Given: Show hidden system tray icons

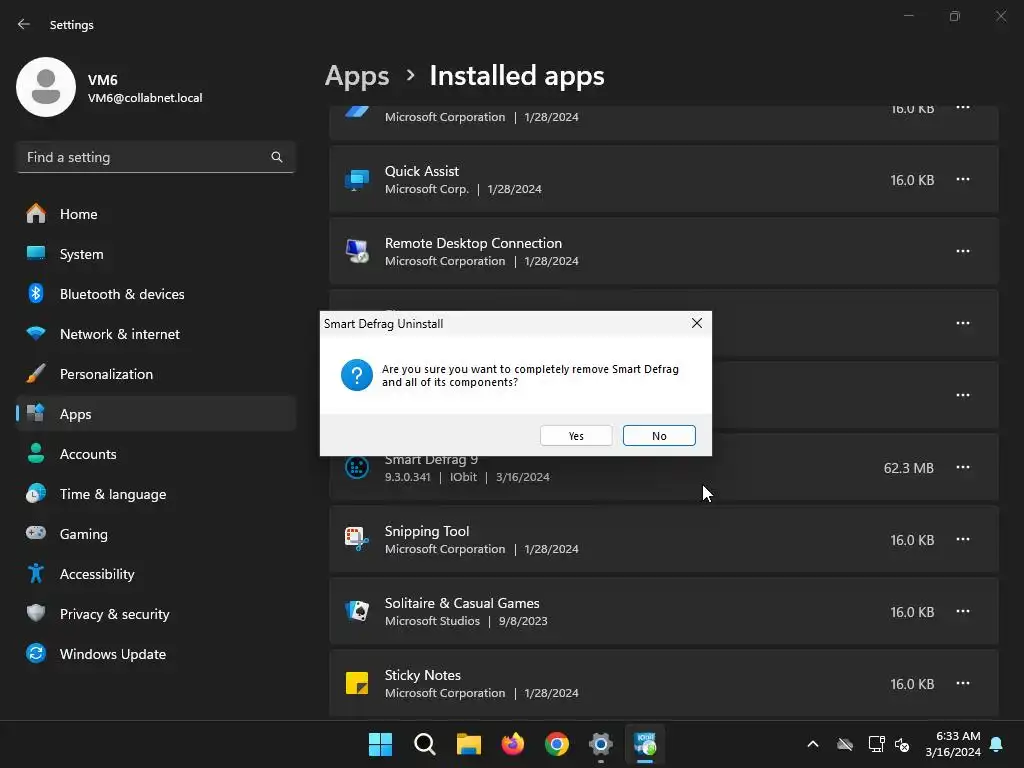Looking at the screenshot, I should [812, 744].
